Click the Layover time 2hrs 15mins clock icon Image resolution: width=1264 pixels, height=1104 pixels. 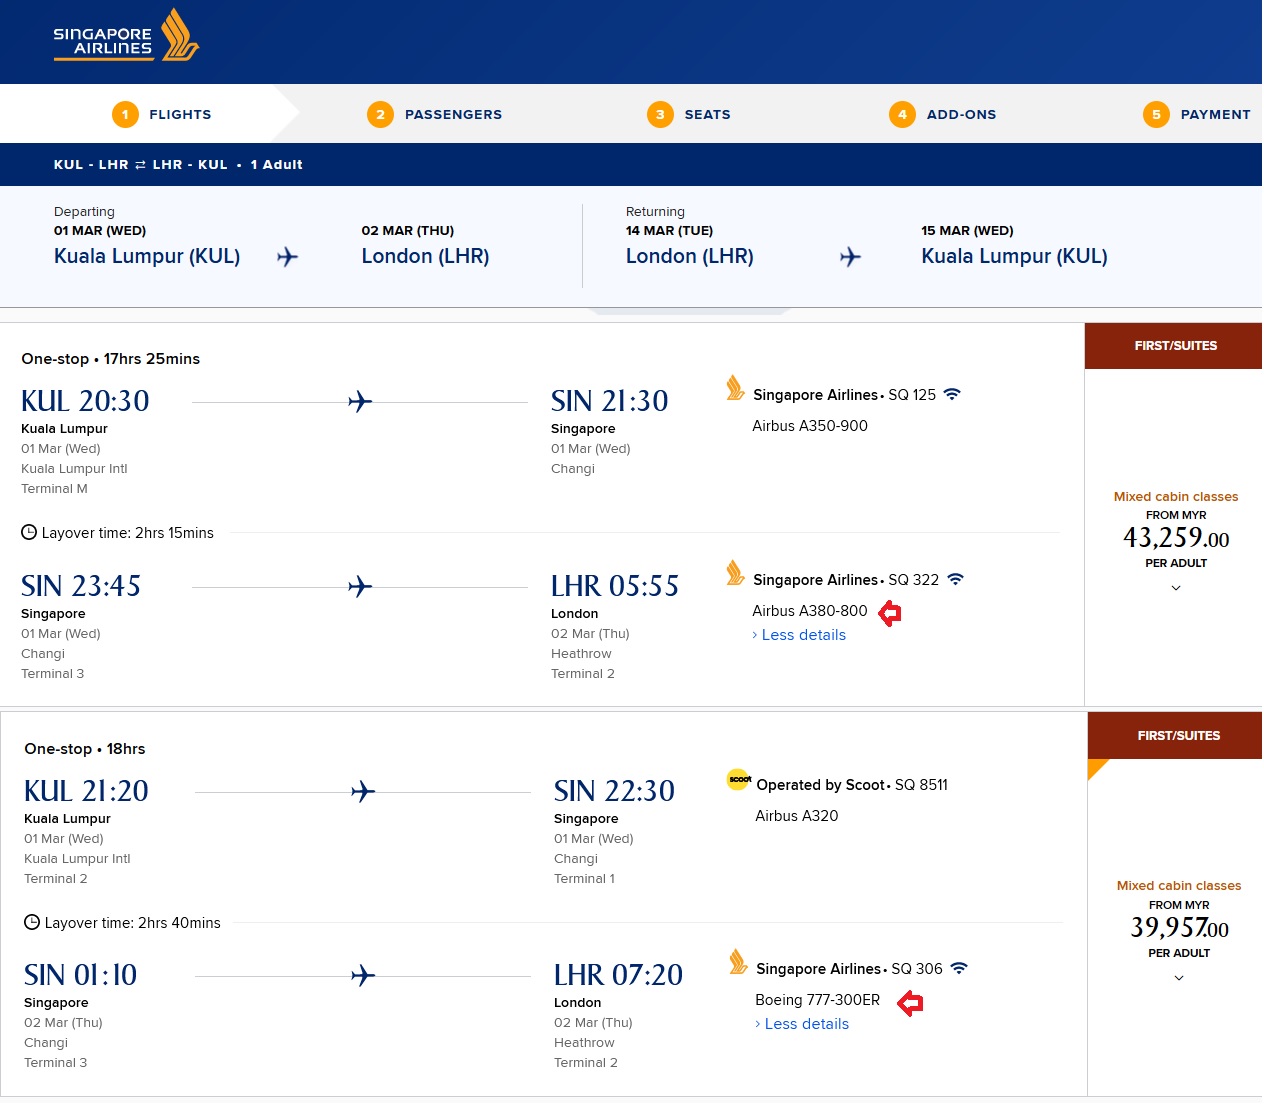point(29,533)
